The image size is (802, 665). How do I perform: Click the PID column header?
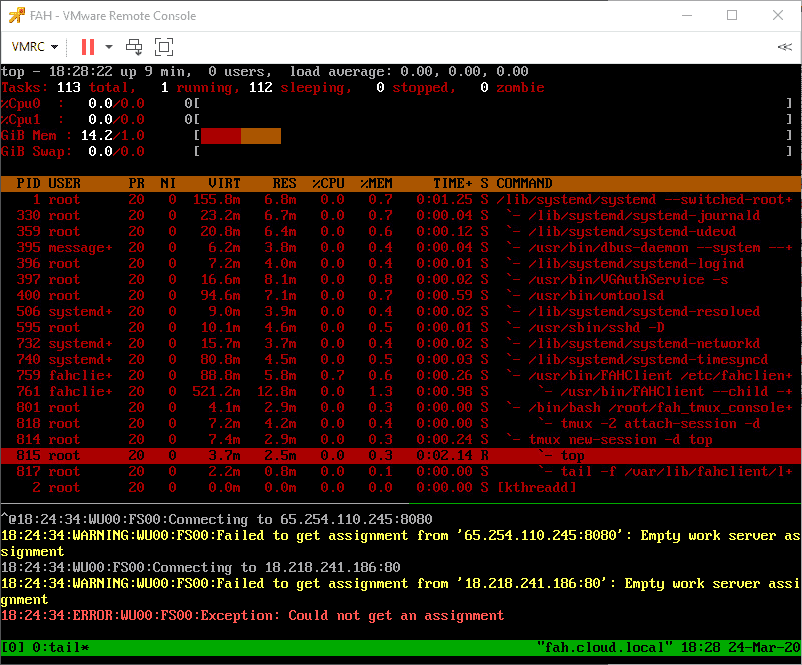[29, 183]
